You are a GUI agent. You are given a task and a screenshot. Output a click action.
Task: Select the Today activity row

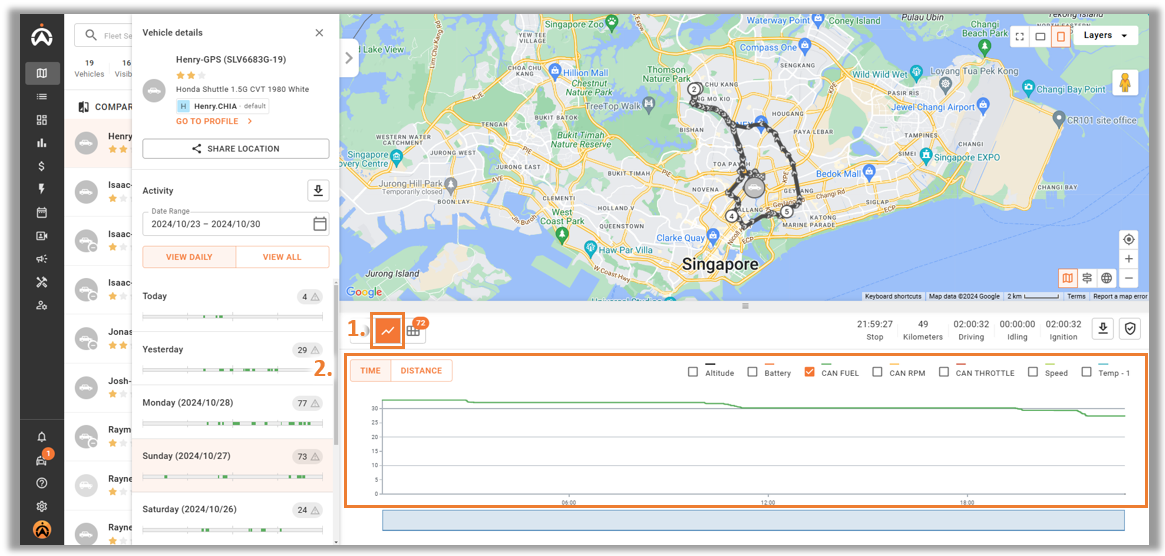tap(233, 306)
